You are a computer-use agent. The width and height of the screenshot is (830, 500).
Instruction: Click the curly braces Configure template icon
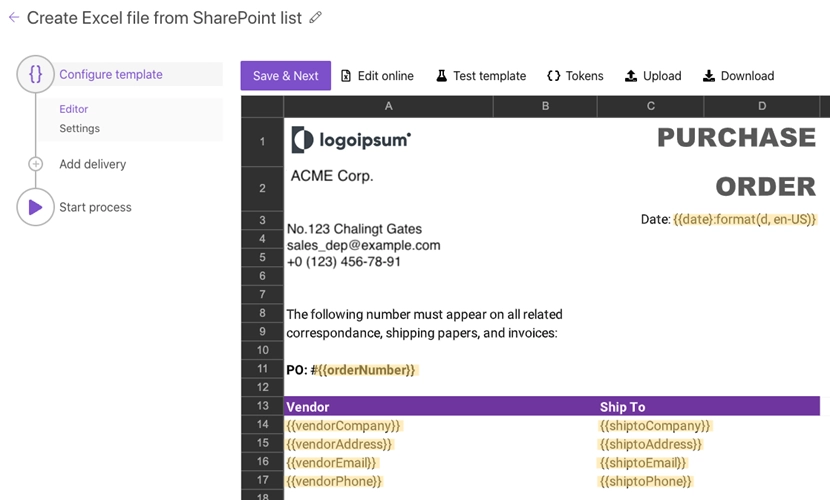35,75
